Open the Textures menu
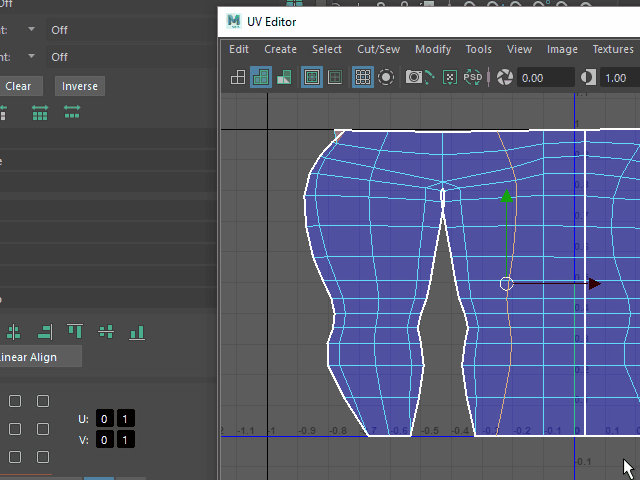This screenshot has height=480, width=640. (612, 49)
